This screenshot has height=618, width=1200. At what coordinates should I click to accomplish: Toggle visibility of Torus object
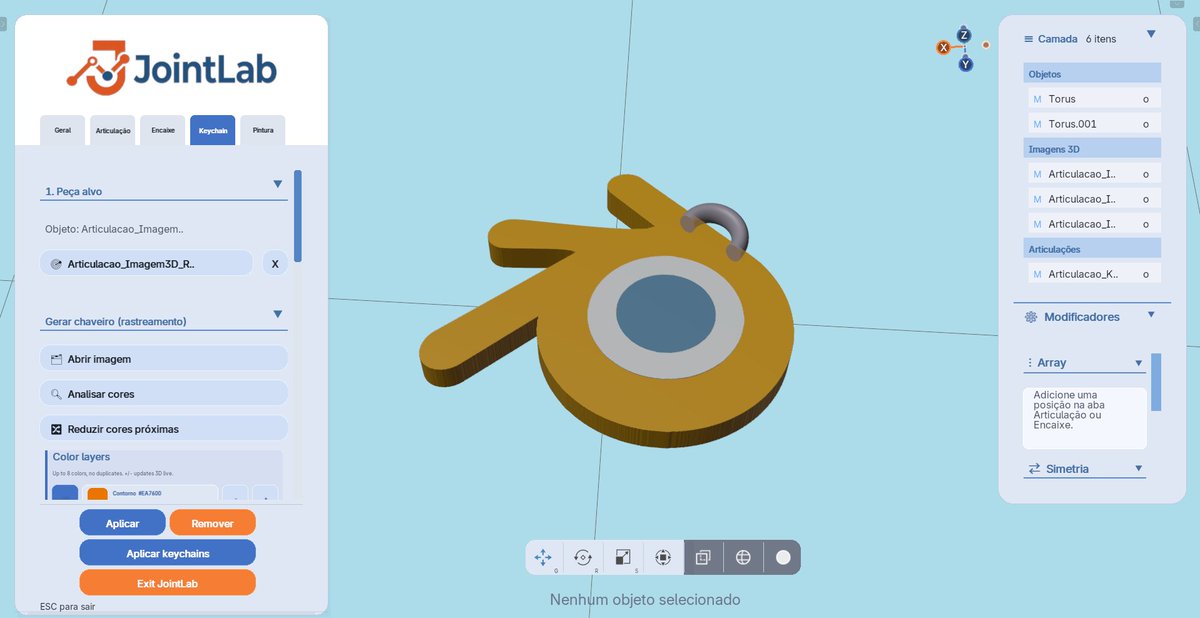(1146, 99)
